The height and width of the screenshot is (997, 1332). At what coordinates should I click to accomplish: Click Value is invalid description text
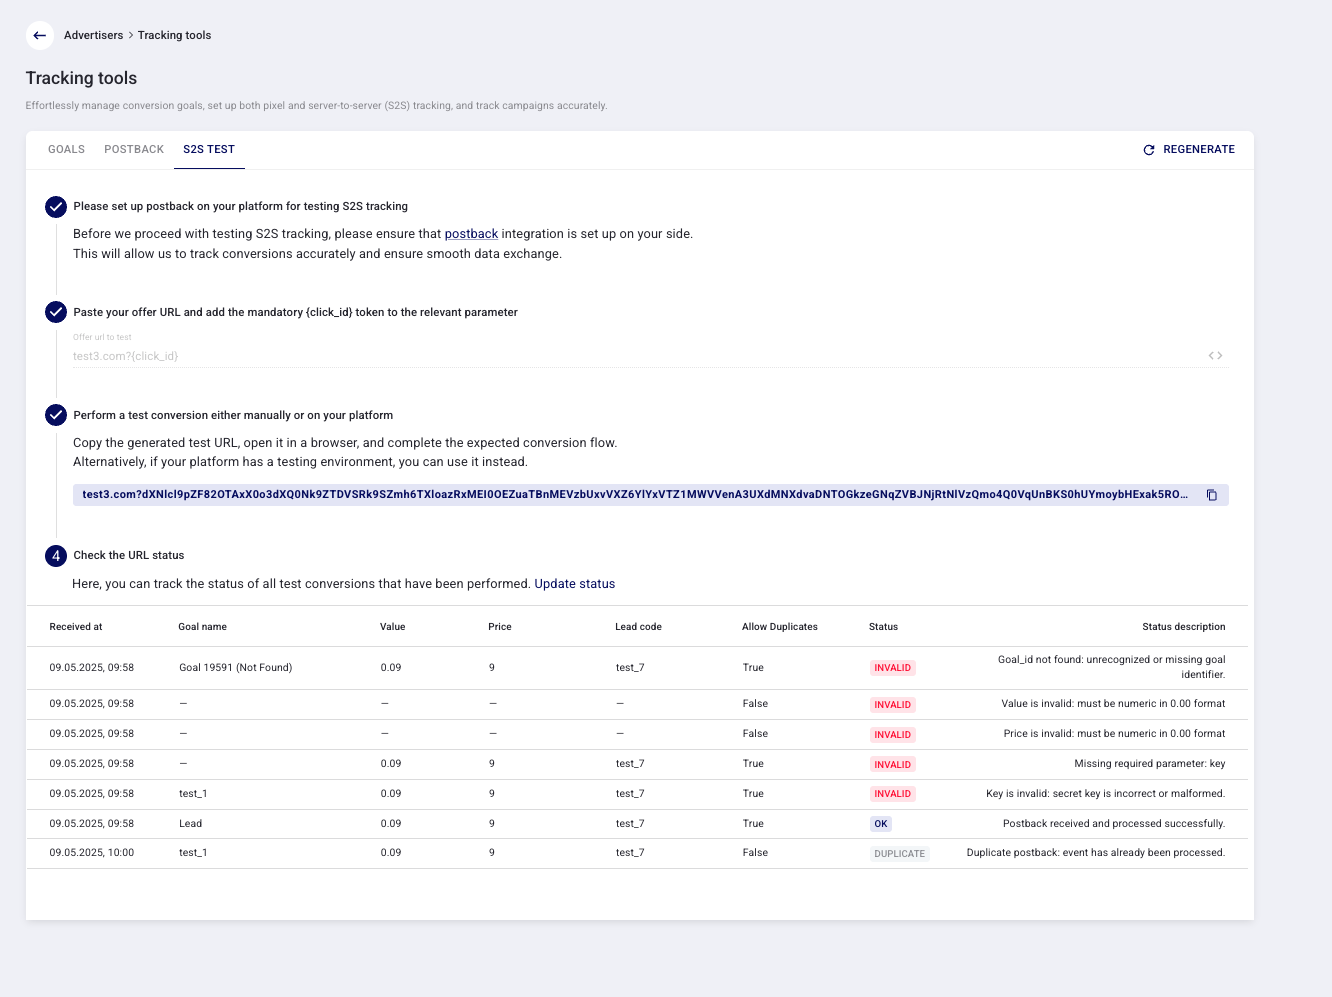(1113, 704)
